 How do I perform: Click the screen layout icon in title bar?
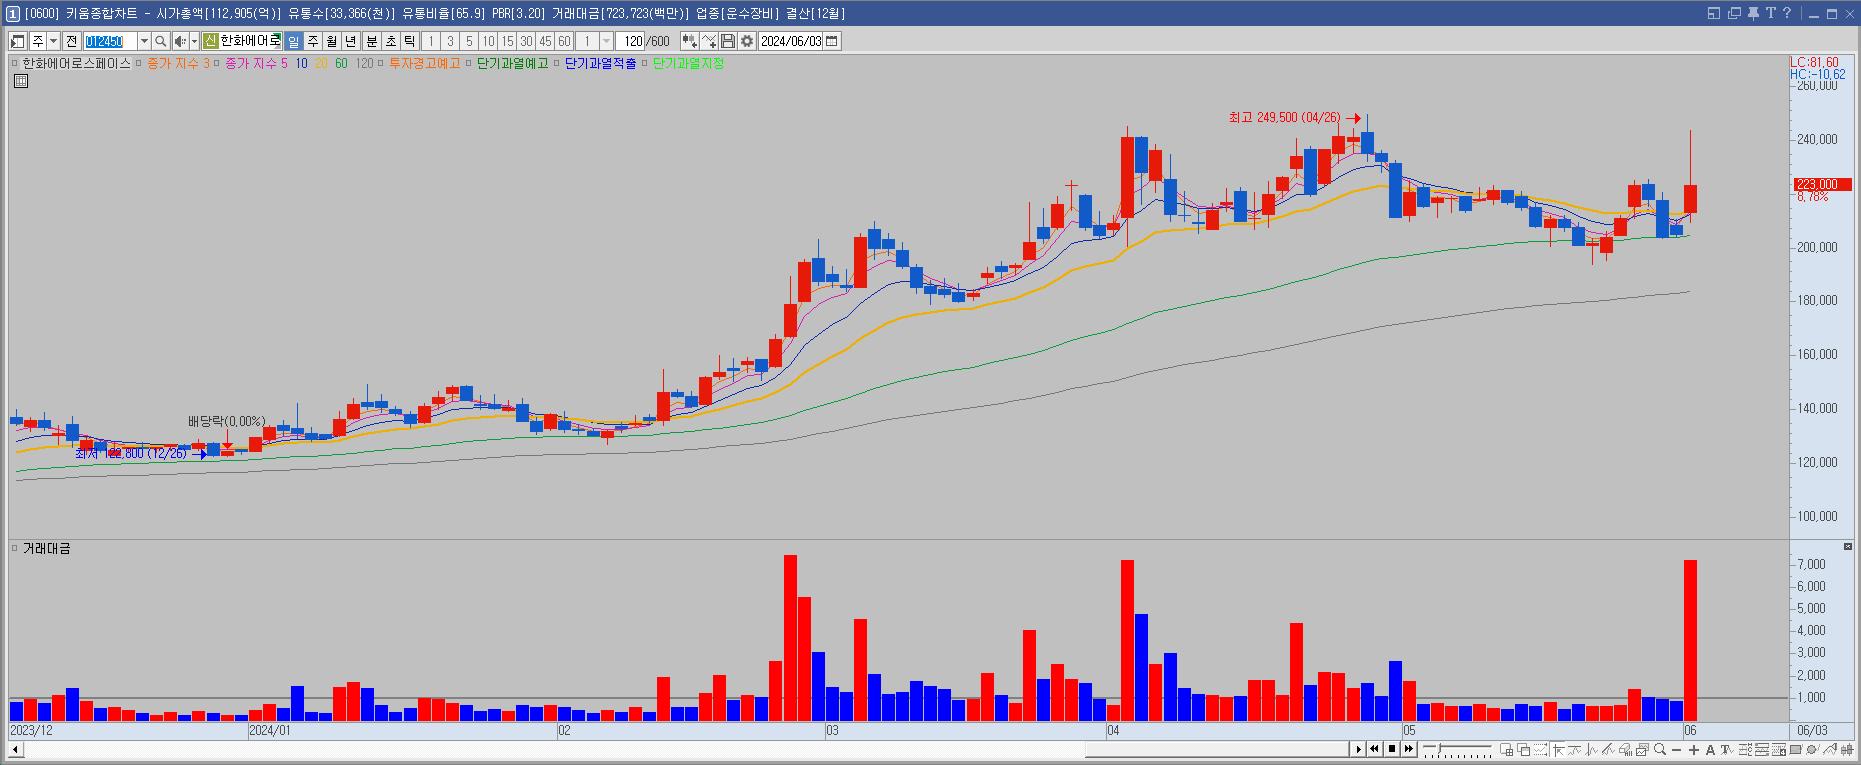1714,13
